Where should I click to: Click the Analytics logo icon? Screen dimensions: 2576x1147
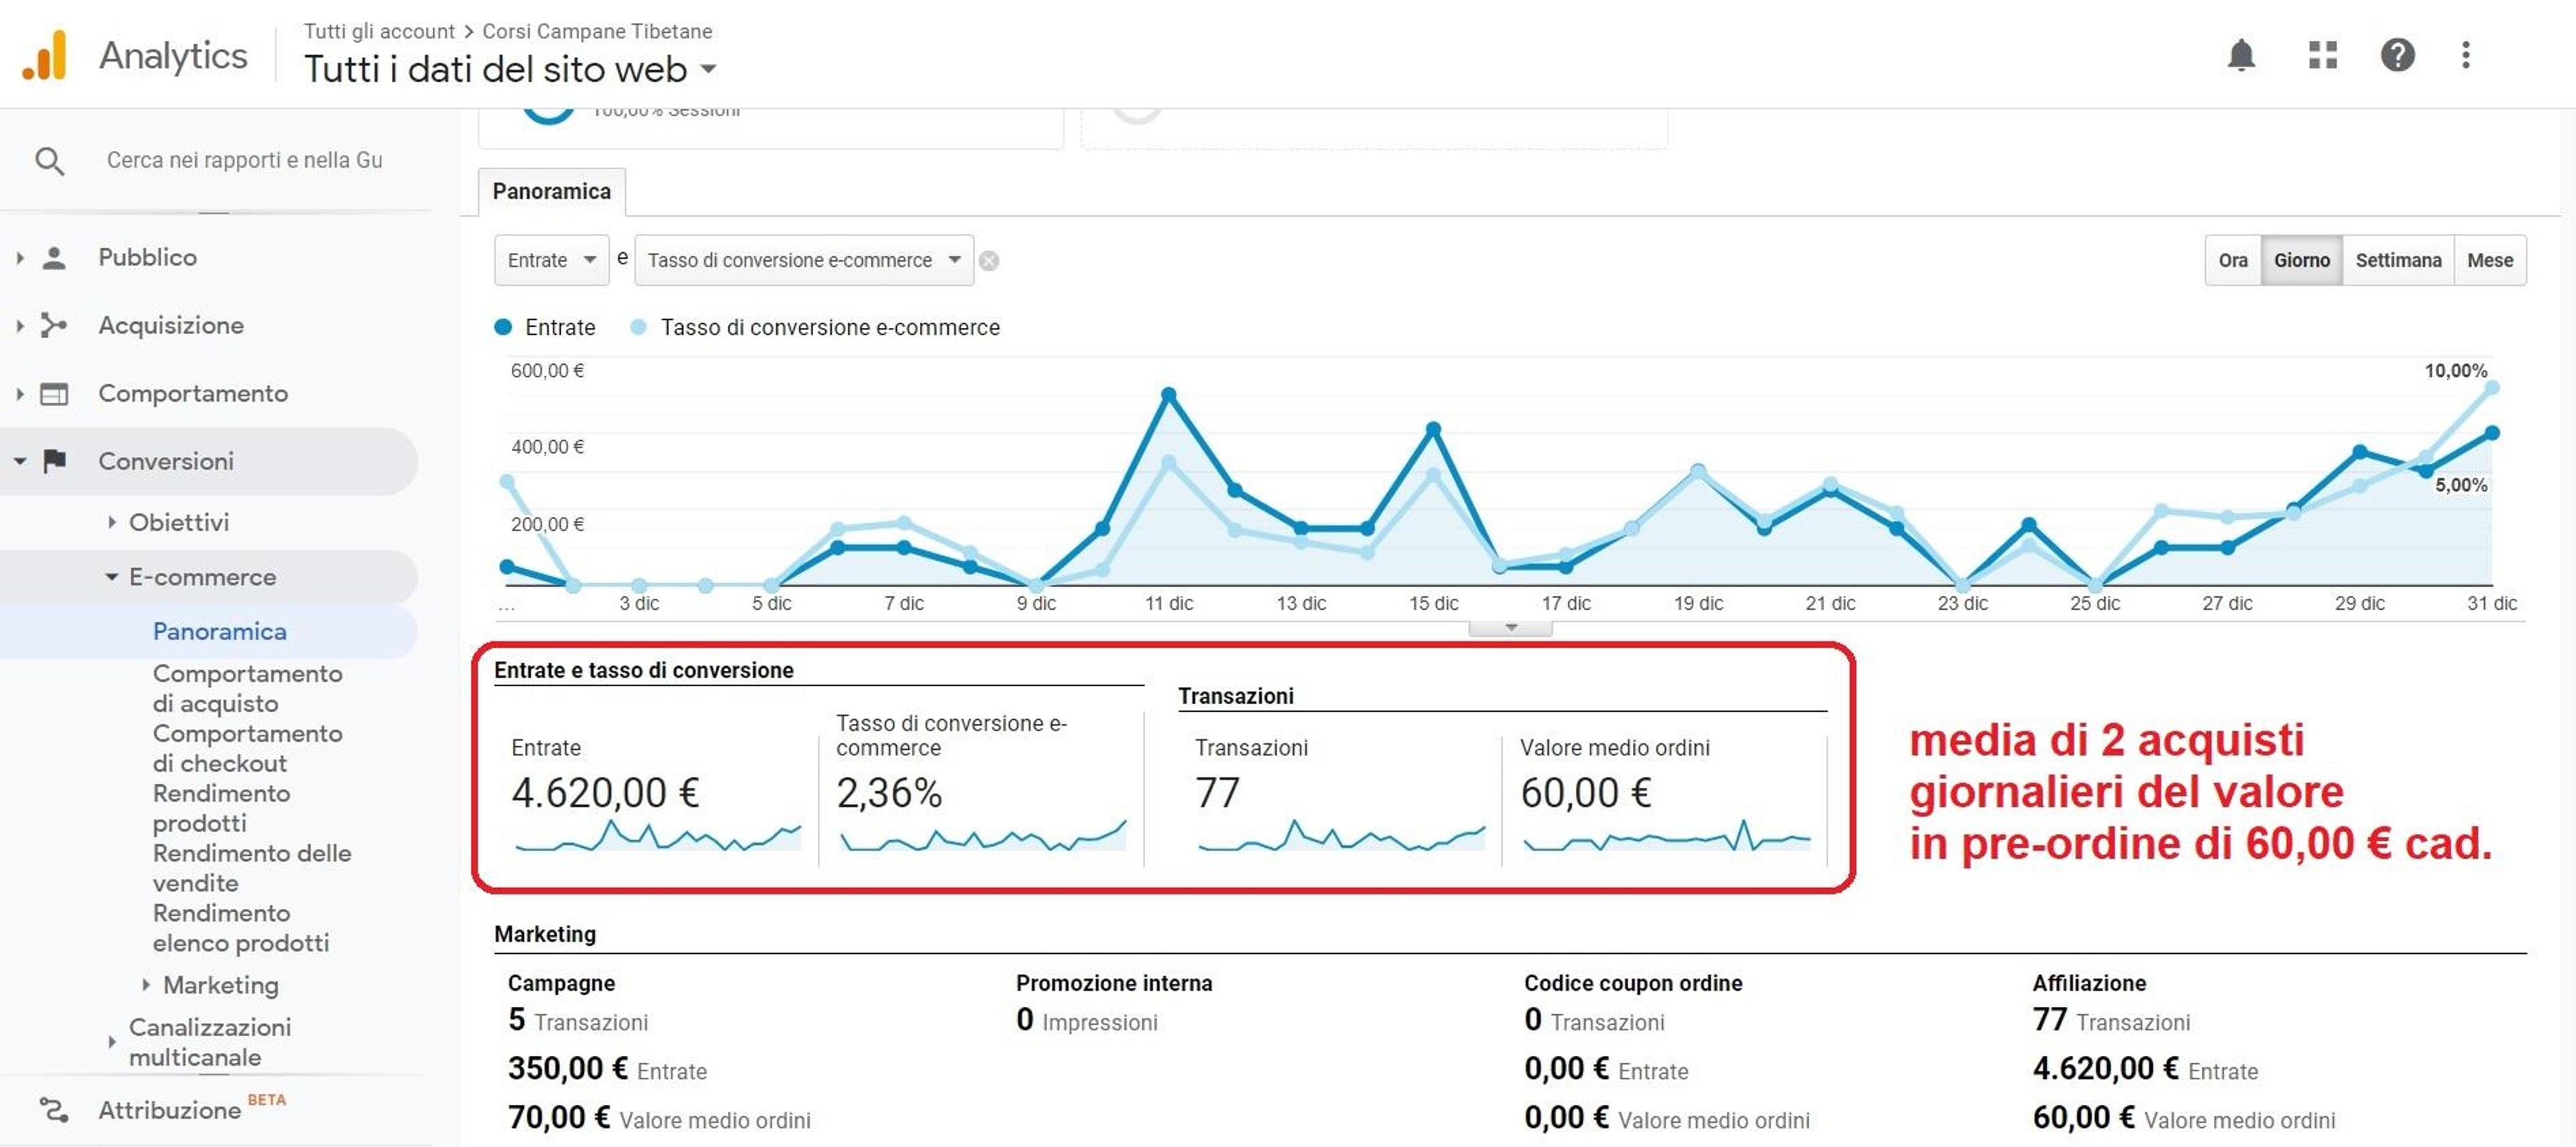pyautogui.click(x=45, y=55)
